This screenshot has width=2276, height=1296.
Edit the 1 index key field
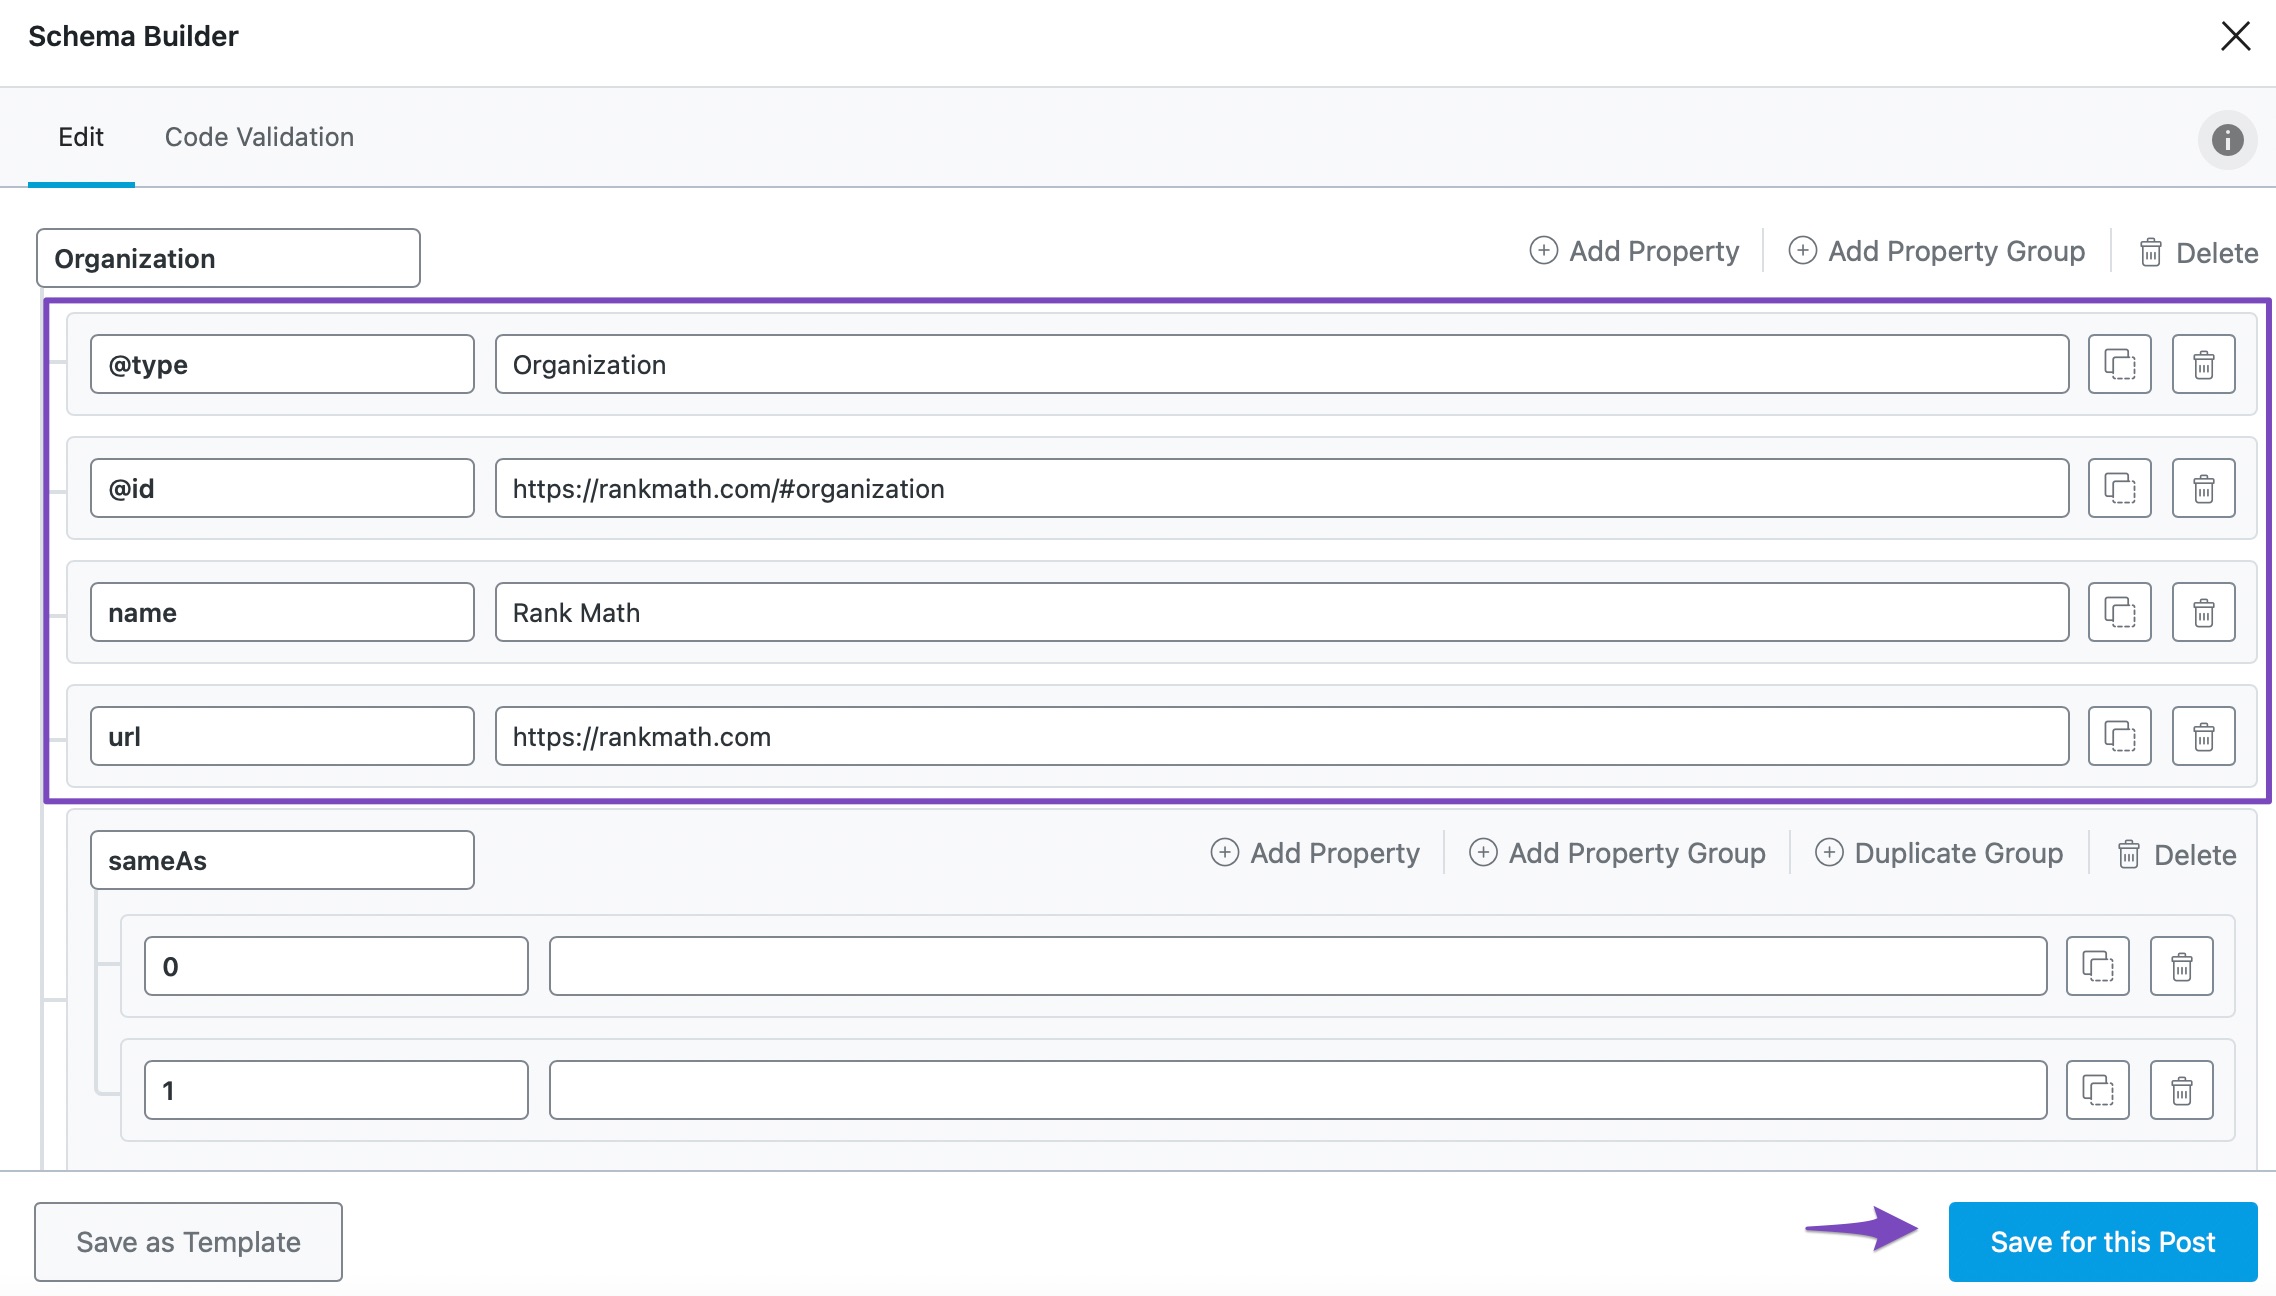tap(336, 1090)
